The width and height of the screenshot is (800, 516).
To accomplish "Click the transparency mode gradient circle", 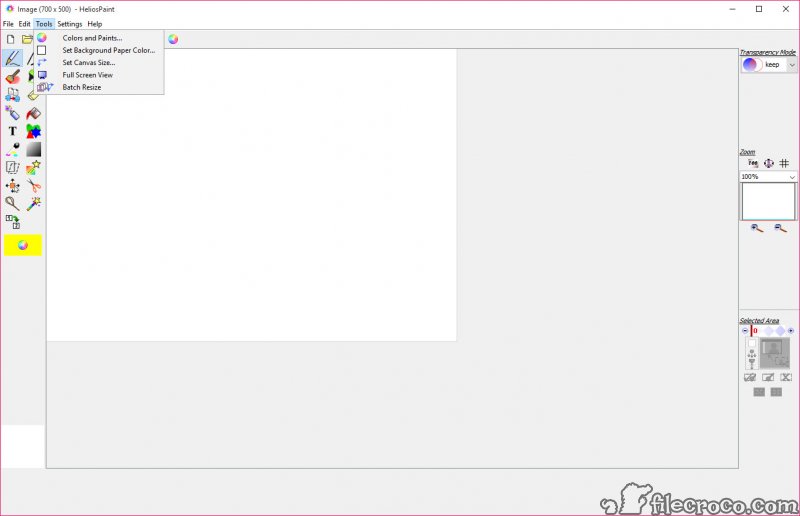I will (x=750, y=65).
